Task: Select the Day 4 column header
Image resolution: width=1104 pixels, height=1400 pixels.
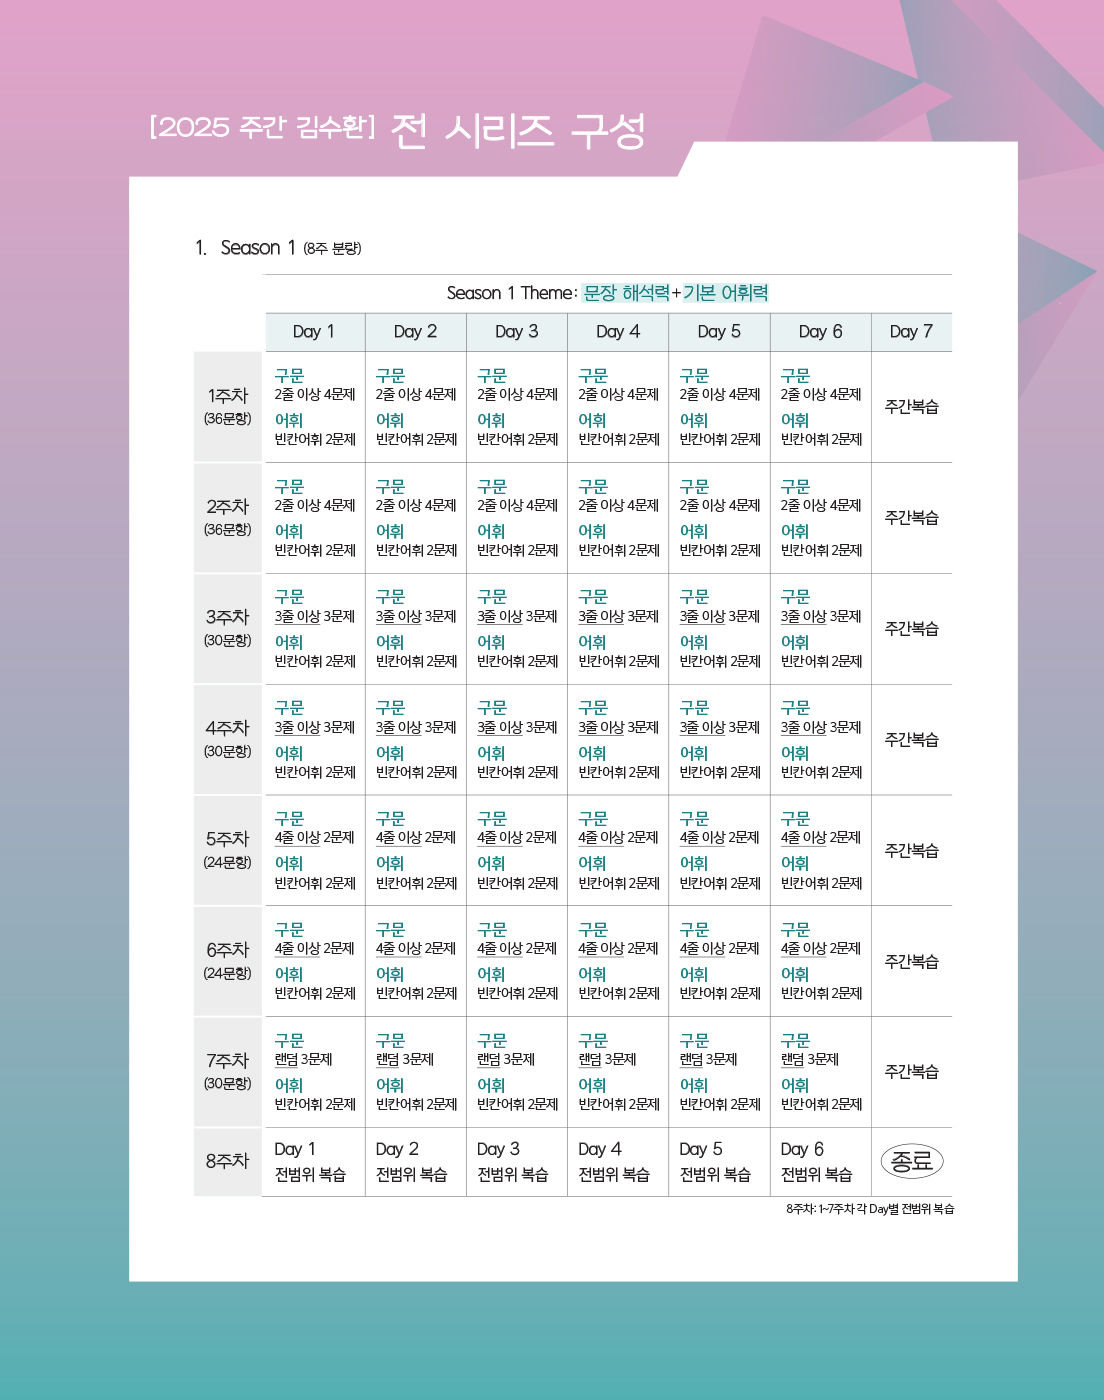Action: point(618,332)
